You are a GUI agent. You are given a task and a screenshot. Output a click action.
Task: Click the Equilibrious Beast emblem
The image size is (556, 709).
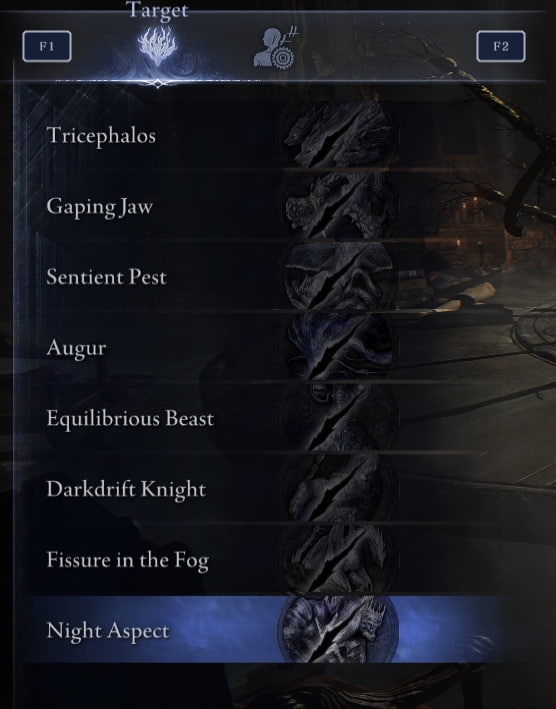338,417
